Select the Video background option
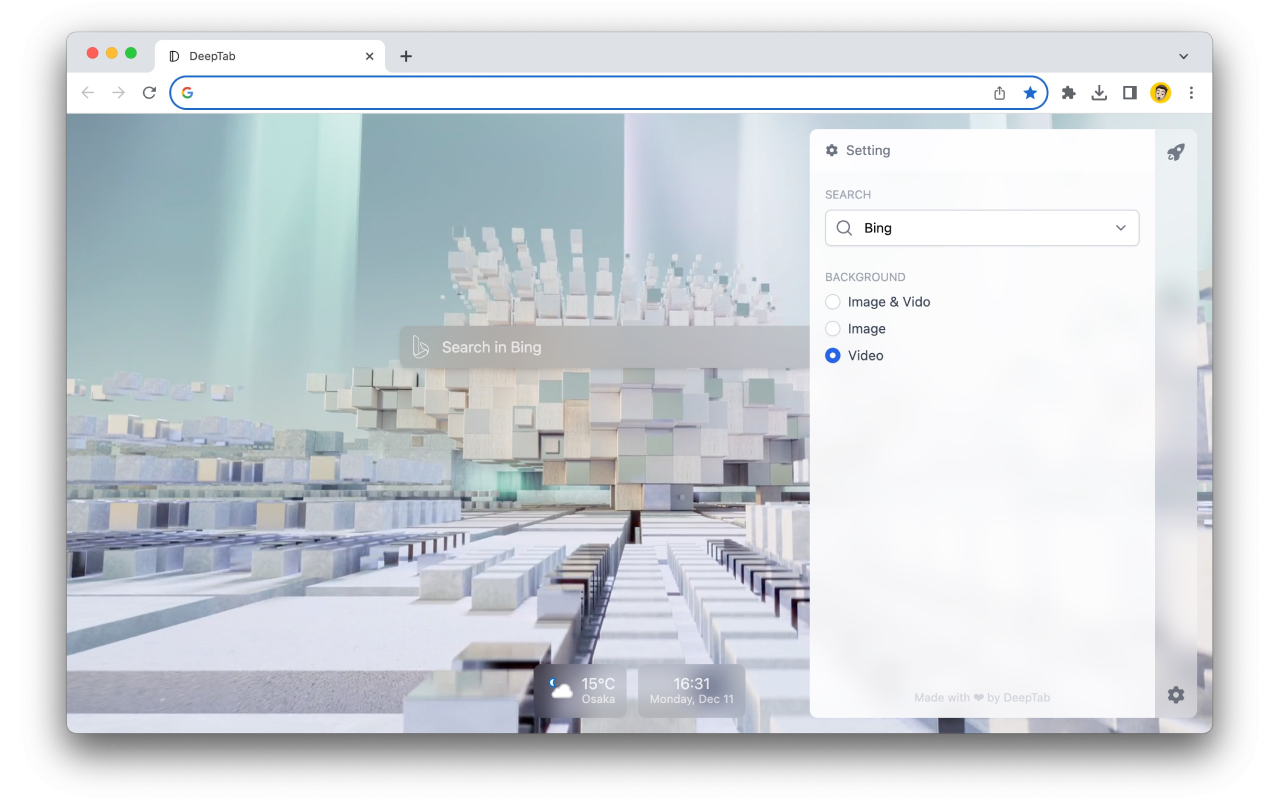 [833, 355]
